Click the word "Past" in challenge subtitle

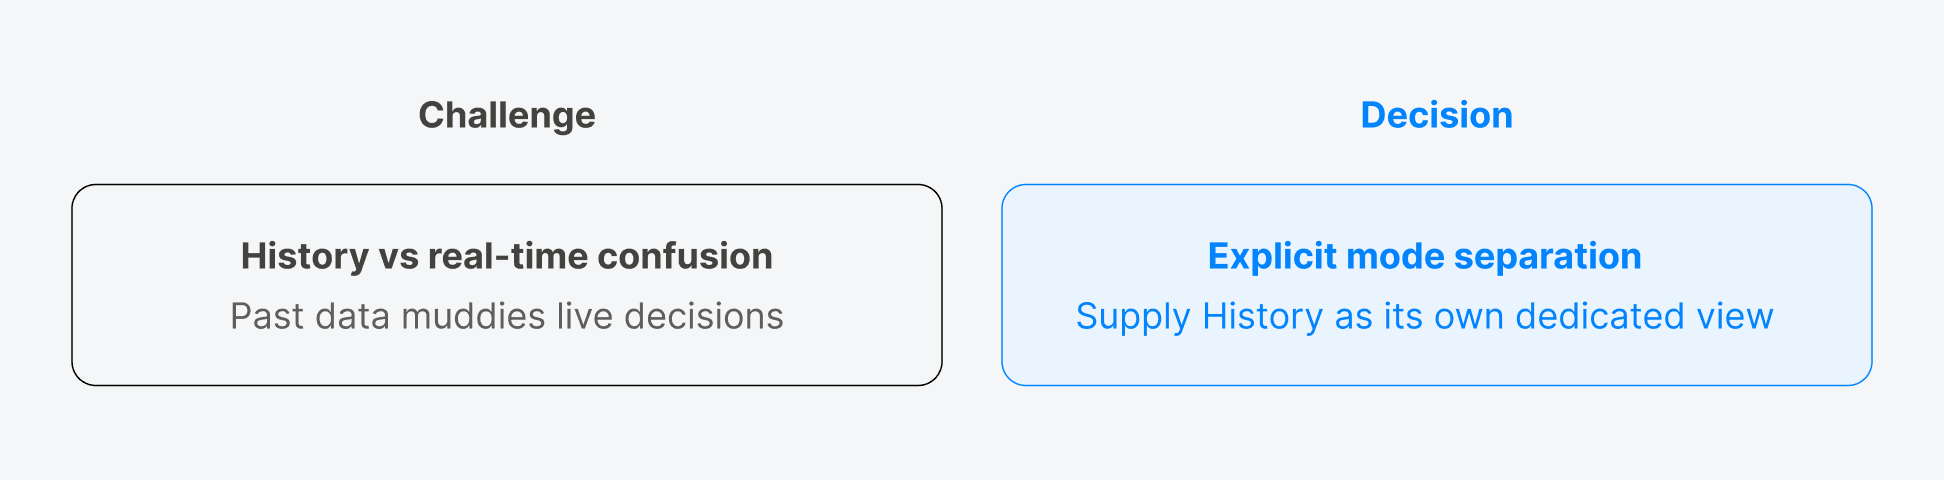pos(267,316)
